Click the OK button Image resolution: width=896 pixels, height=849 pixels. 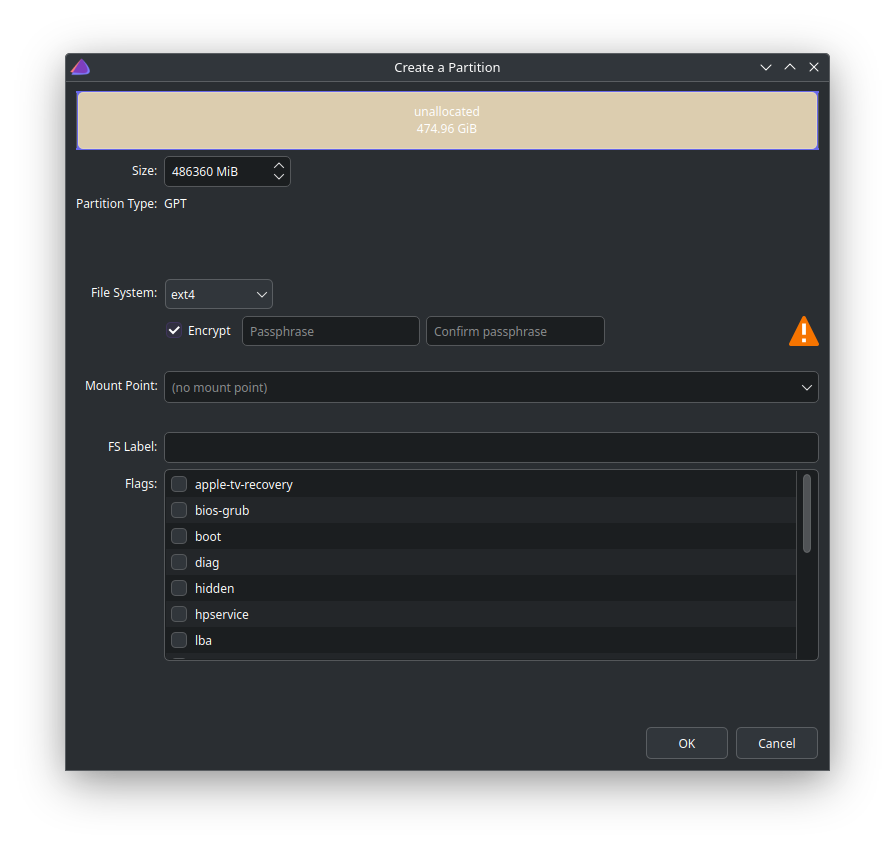coord(686,743)
